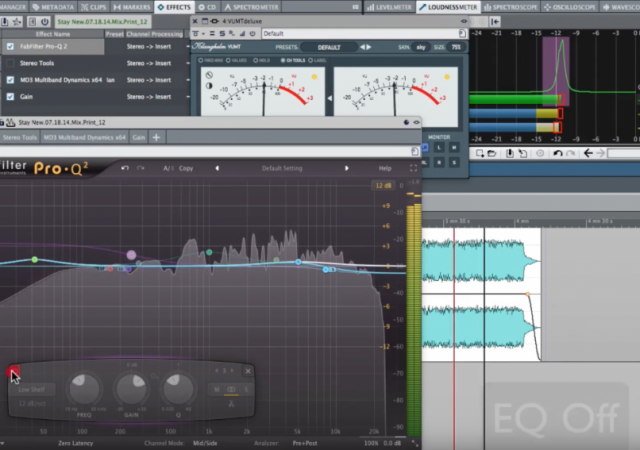Open the Clips tab
Image resolution: width=640 pixels, height=450 pixels.
pos(94,7)
